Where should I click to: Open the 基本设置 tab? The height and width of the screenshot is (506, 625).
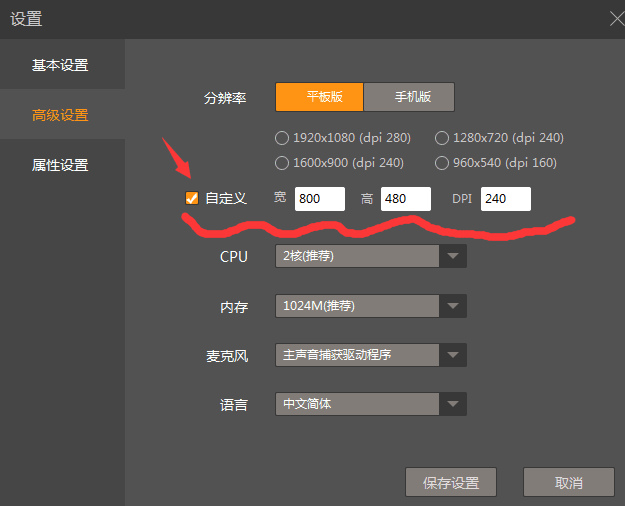(62, 65)
